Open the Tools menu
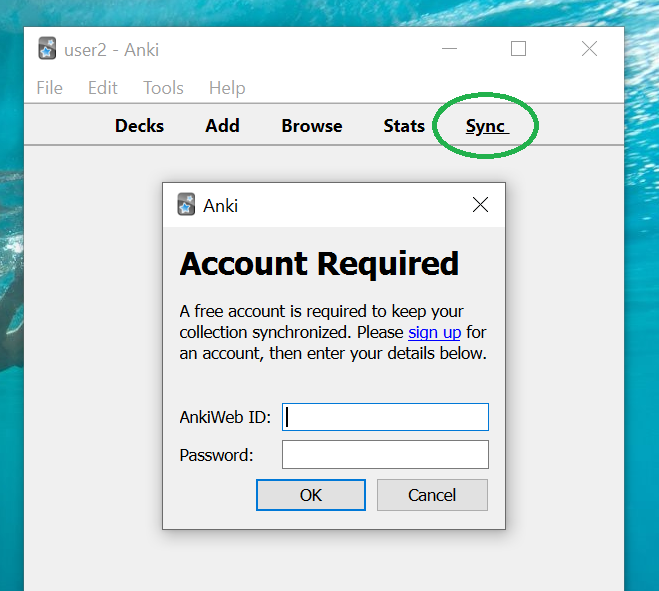Screen dimensions: 659x591 [163, 88]
